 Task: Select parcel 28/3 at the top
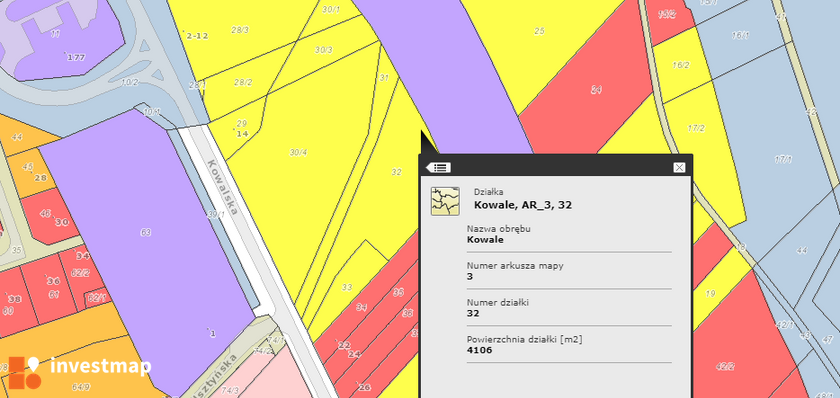239,30
